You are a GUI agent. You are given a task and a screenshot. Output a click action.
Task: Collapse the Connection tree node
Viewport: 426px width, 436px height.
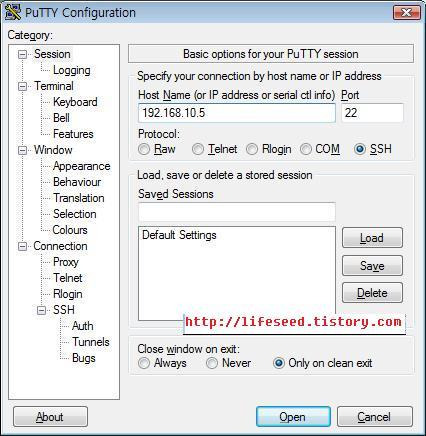click(x=22, y=246)
